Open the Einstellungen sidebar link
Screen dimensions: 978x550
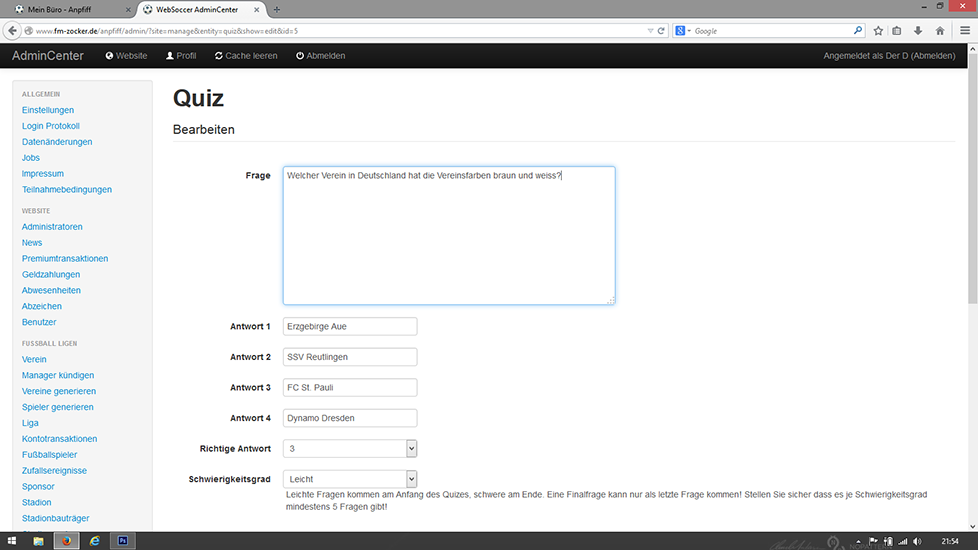pos(48,110)
